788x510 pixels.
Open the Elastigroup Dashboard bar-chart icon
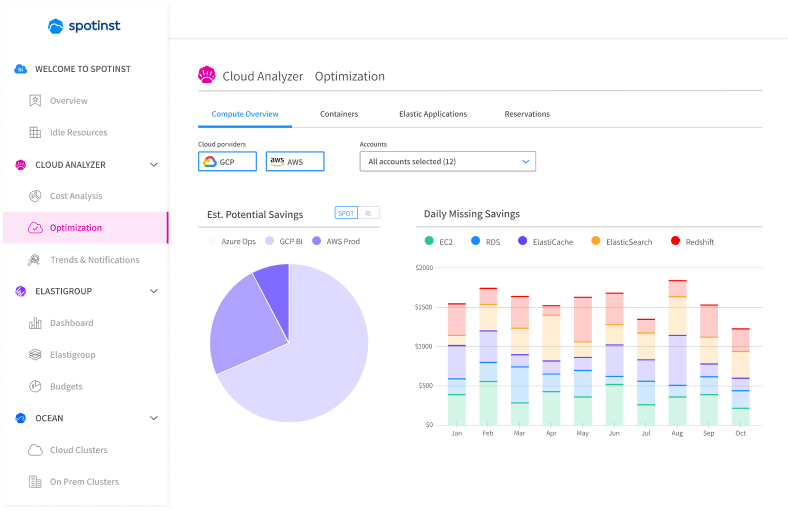coord(35,323)
